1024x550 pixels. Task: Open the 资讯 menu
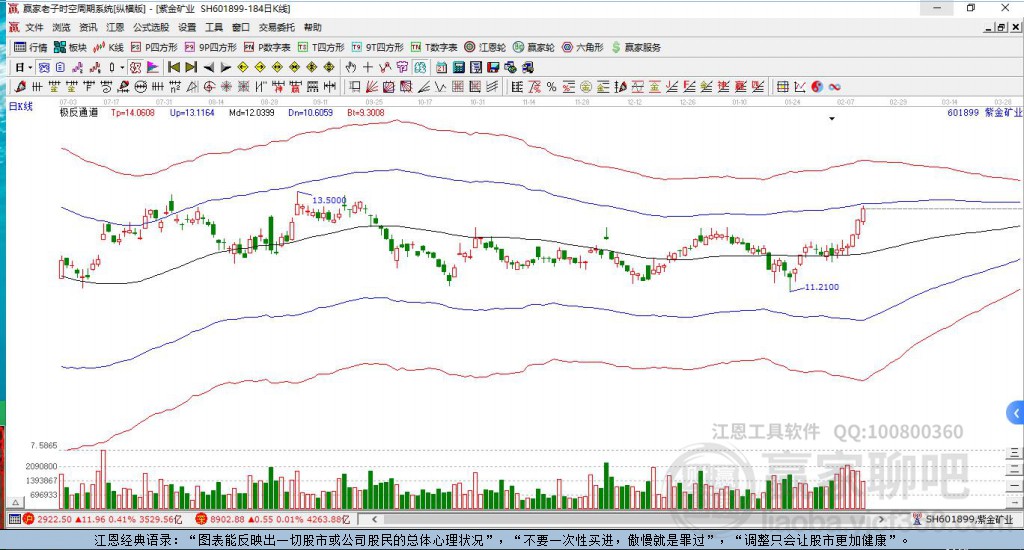[88, 27]
